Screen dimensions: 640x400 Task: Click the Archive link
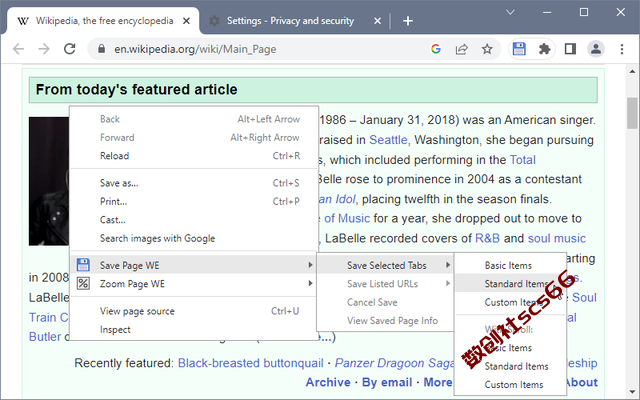pyautogui.click(x=328, y=382)
